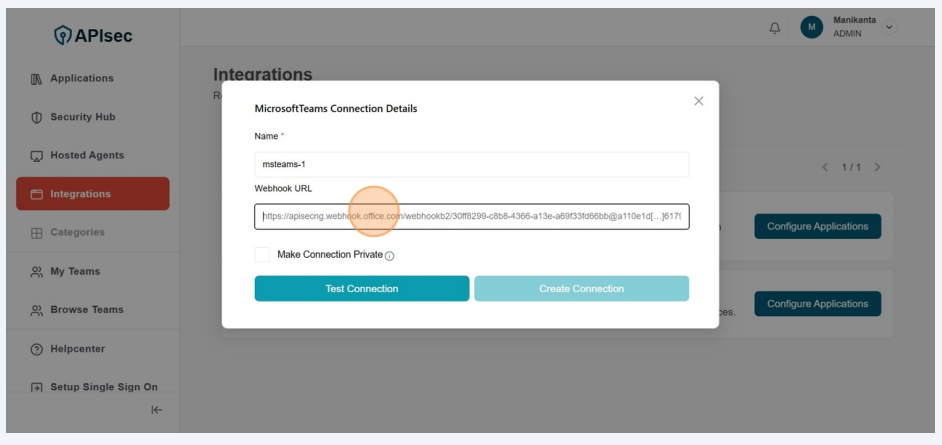Expand the Manikanta user account dropdown
Image resolution: width=942 pixels, height=445 pixels.
[889, 27]
